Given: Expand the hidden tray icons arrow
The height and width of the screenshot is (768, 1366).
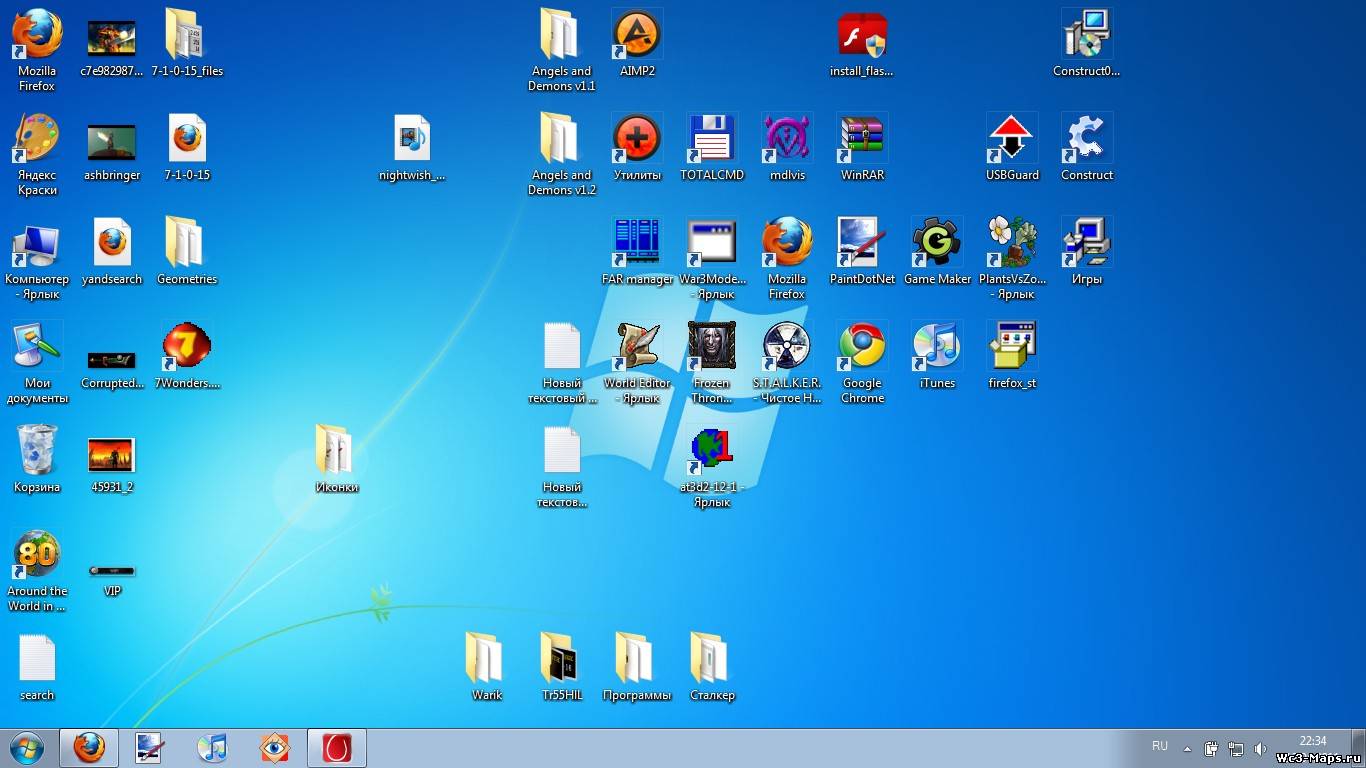Looking at the screenshot, I should [1187, 748].
